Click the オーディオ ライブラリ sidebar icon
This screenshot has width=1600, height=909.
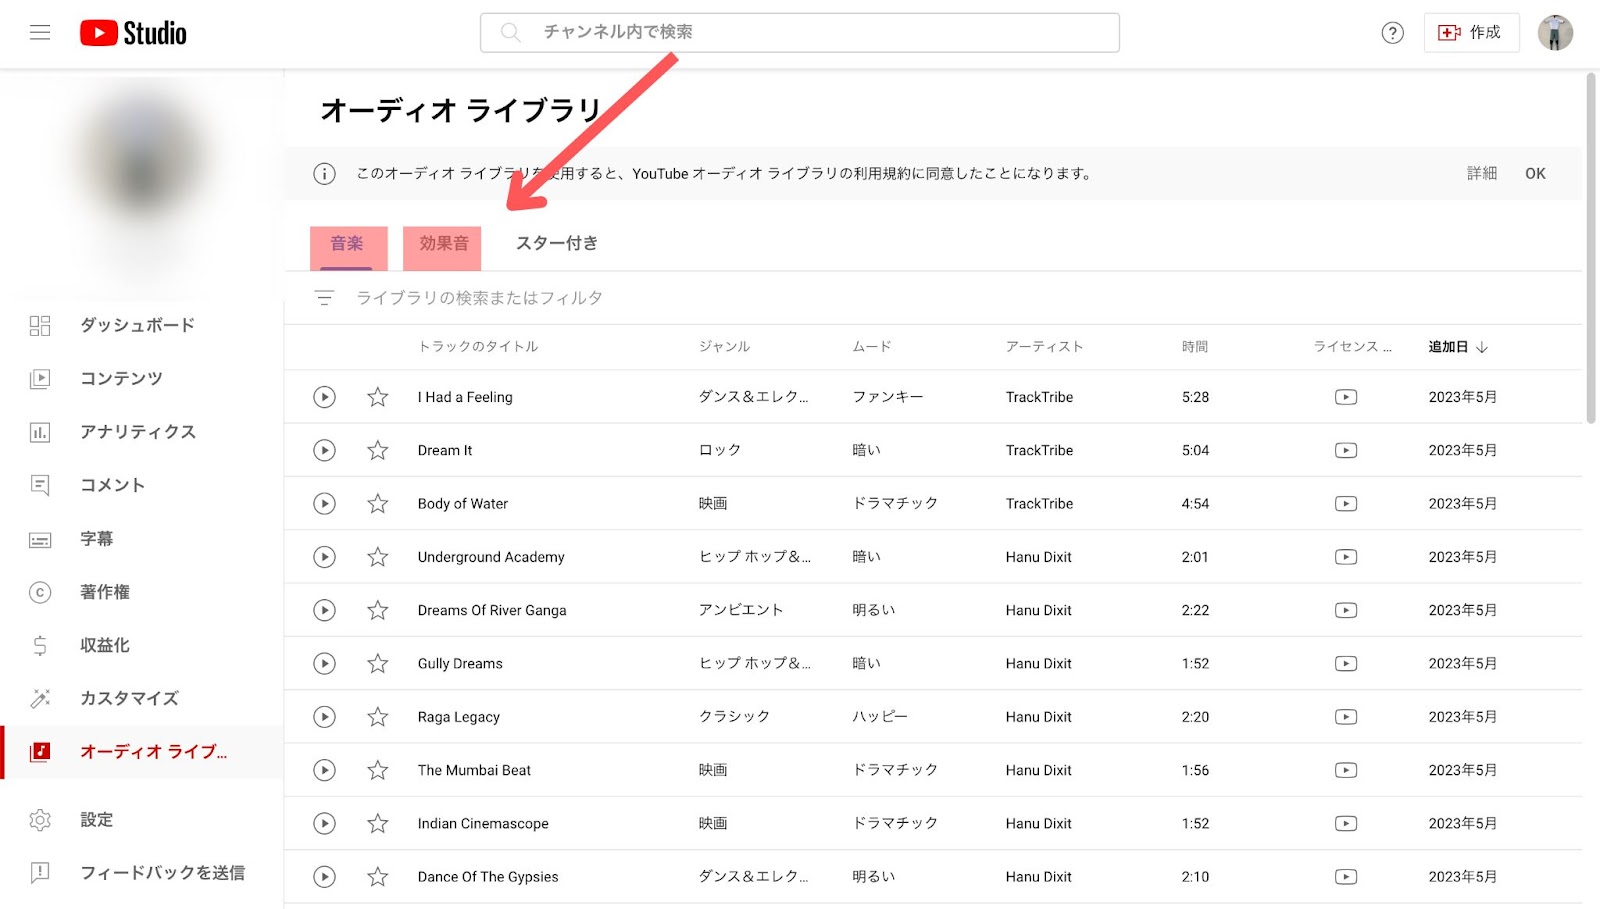click(x=40, y=752)
